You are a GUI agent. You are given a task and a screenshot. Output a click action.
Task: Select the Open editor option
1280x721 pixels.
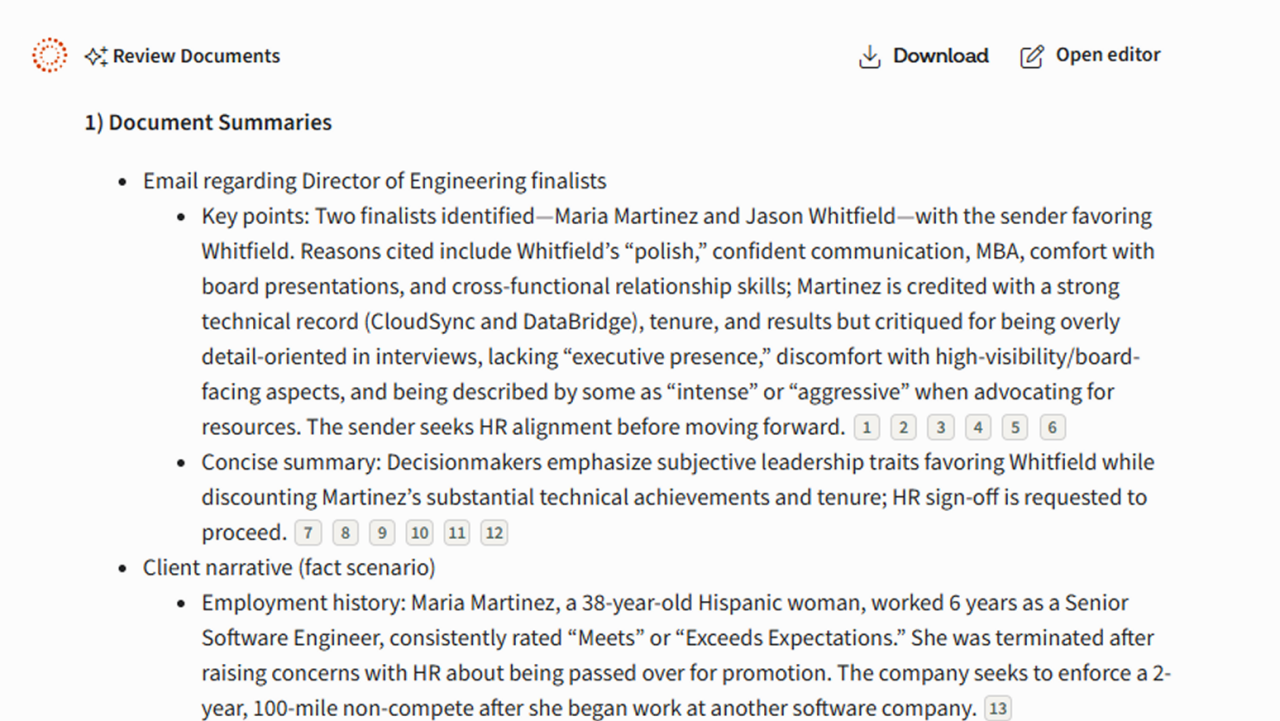coord(1107,56)
